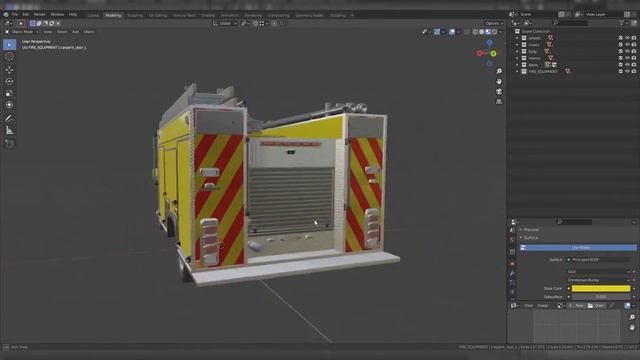
Task: Click the green Y axis on navigation gizmo
Action: coord(493,53)
